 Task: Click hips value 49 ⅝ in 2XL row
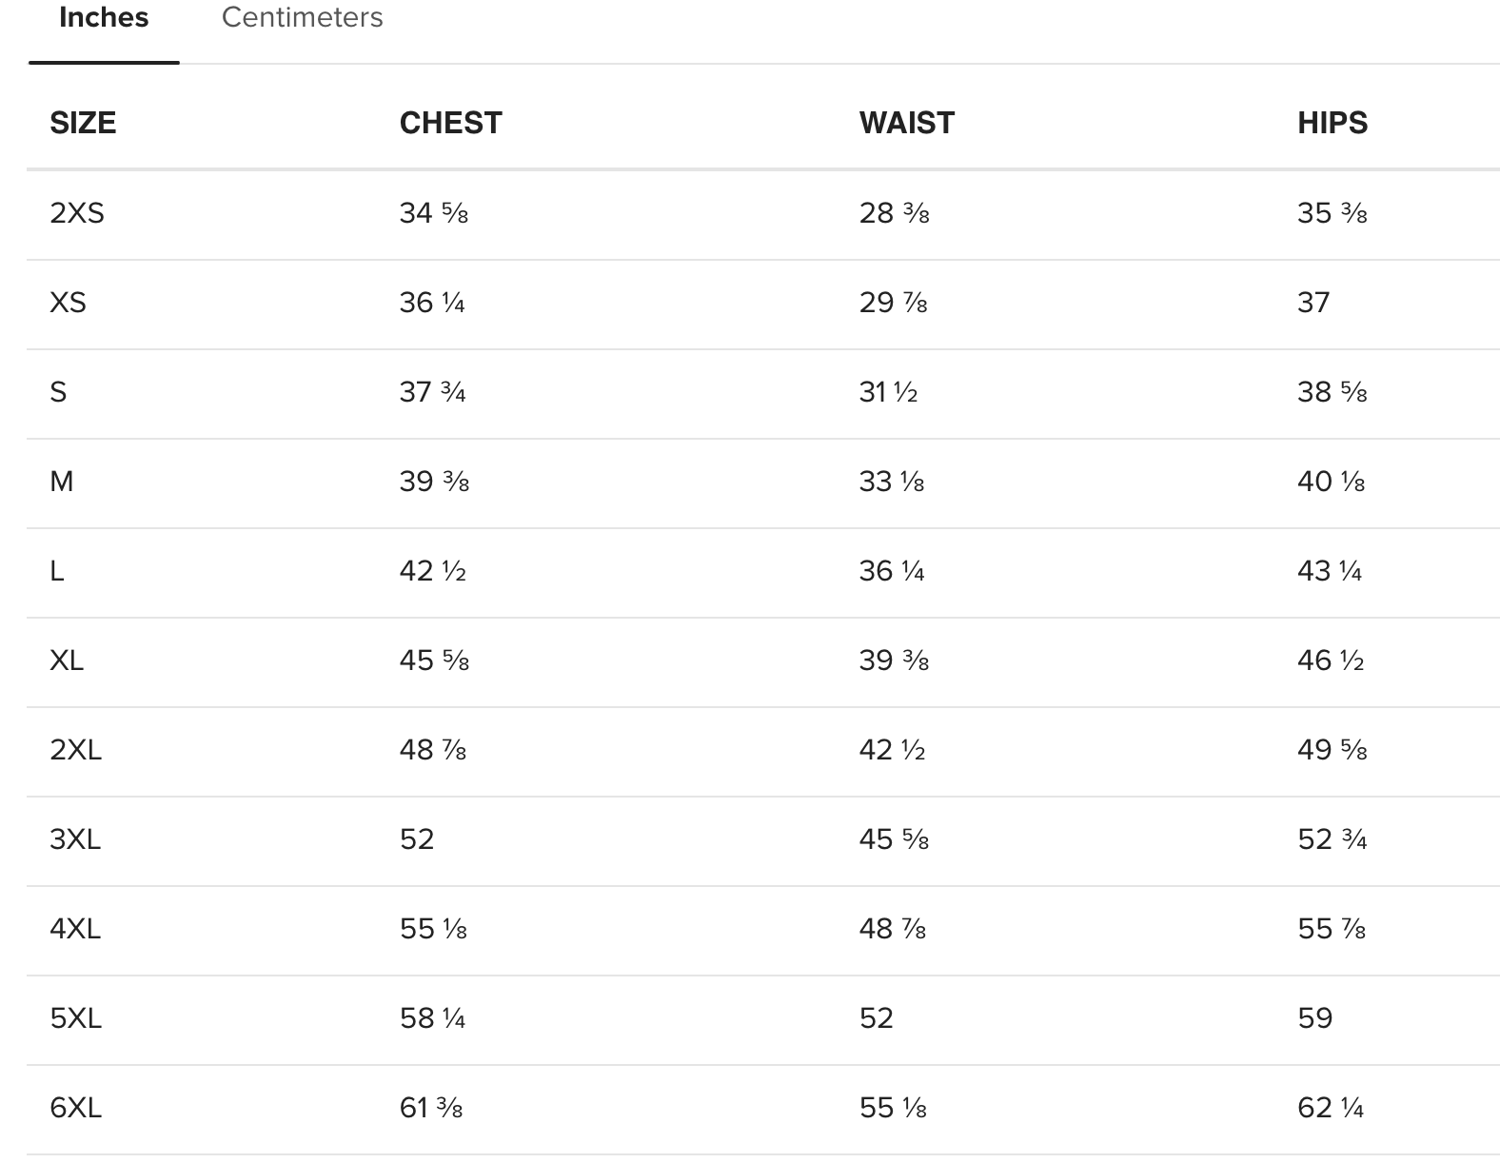(1332, 750)
